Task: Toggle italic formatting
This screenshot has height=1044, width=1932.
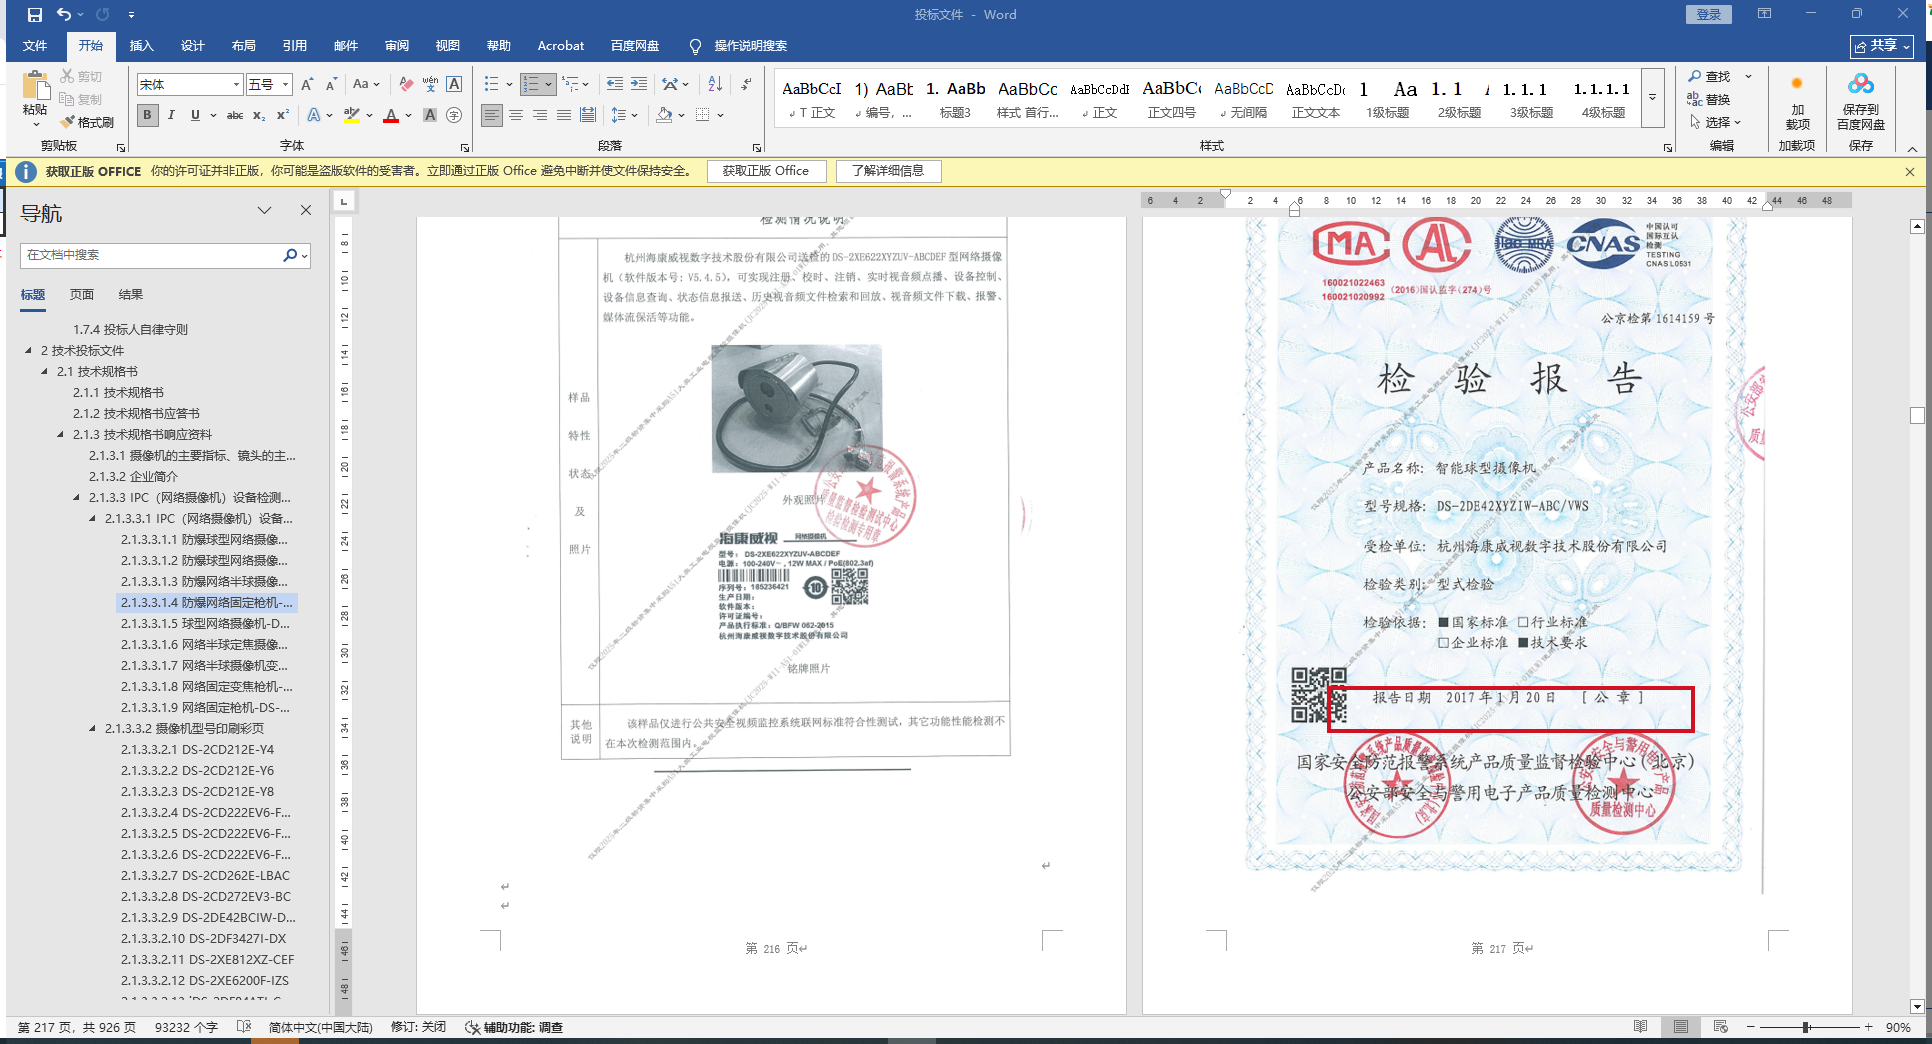Action: (x=171, y=115)
